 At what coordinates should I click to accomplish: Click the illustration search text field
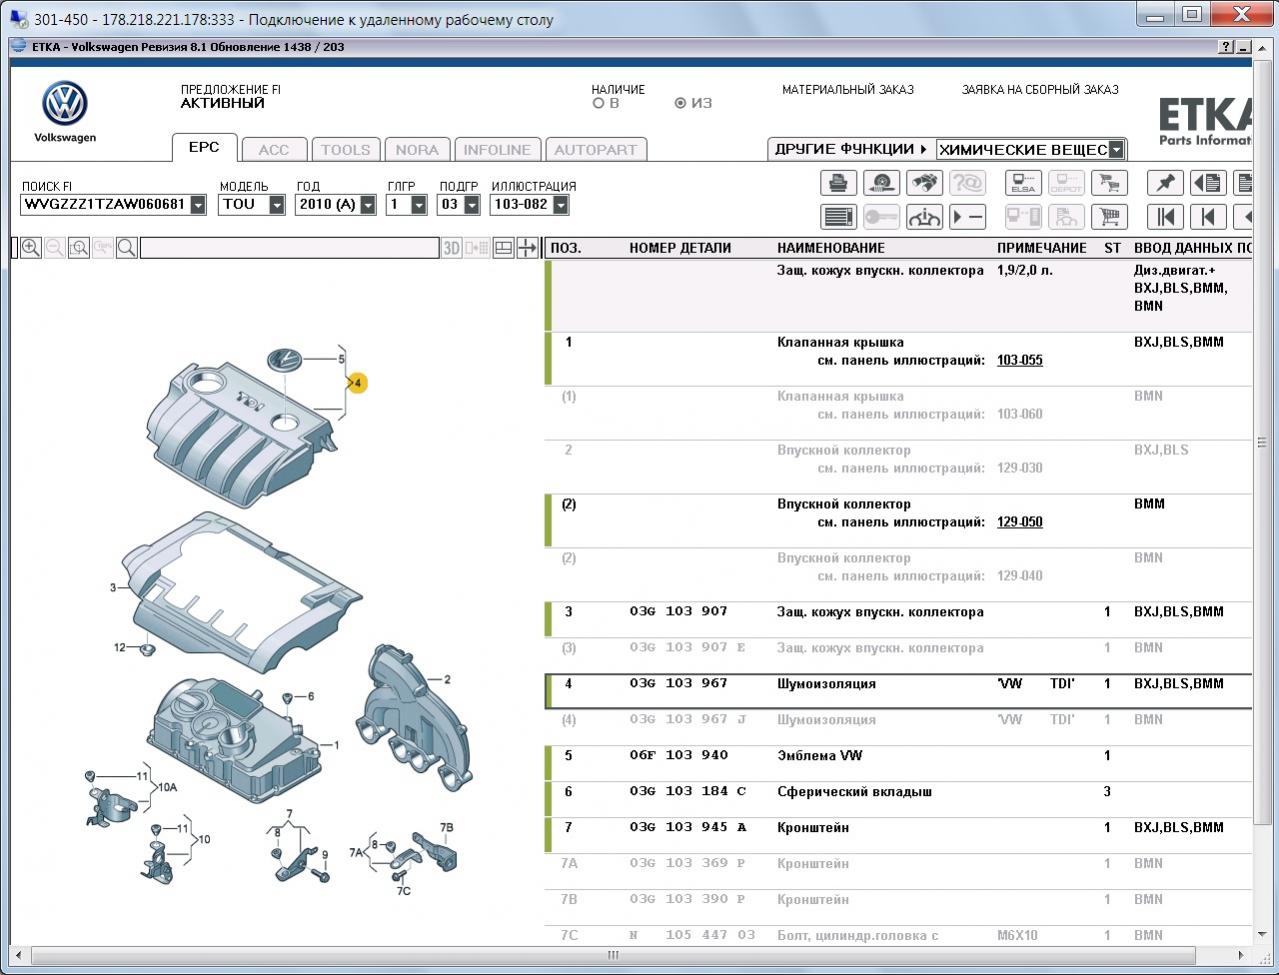pos(290,248)
